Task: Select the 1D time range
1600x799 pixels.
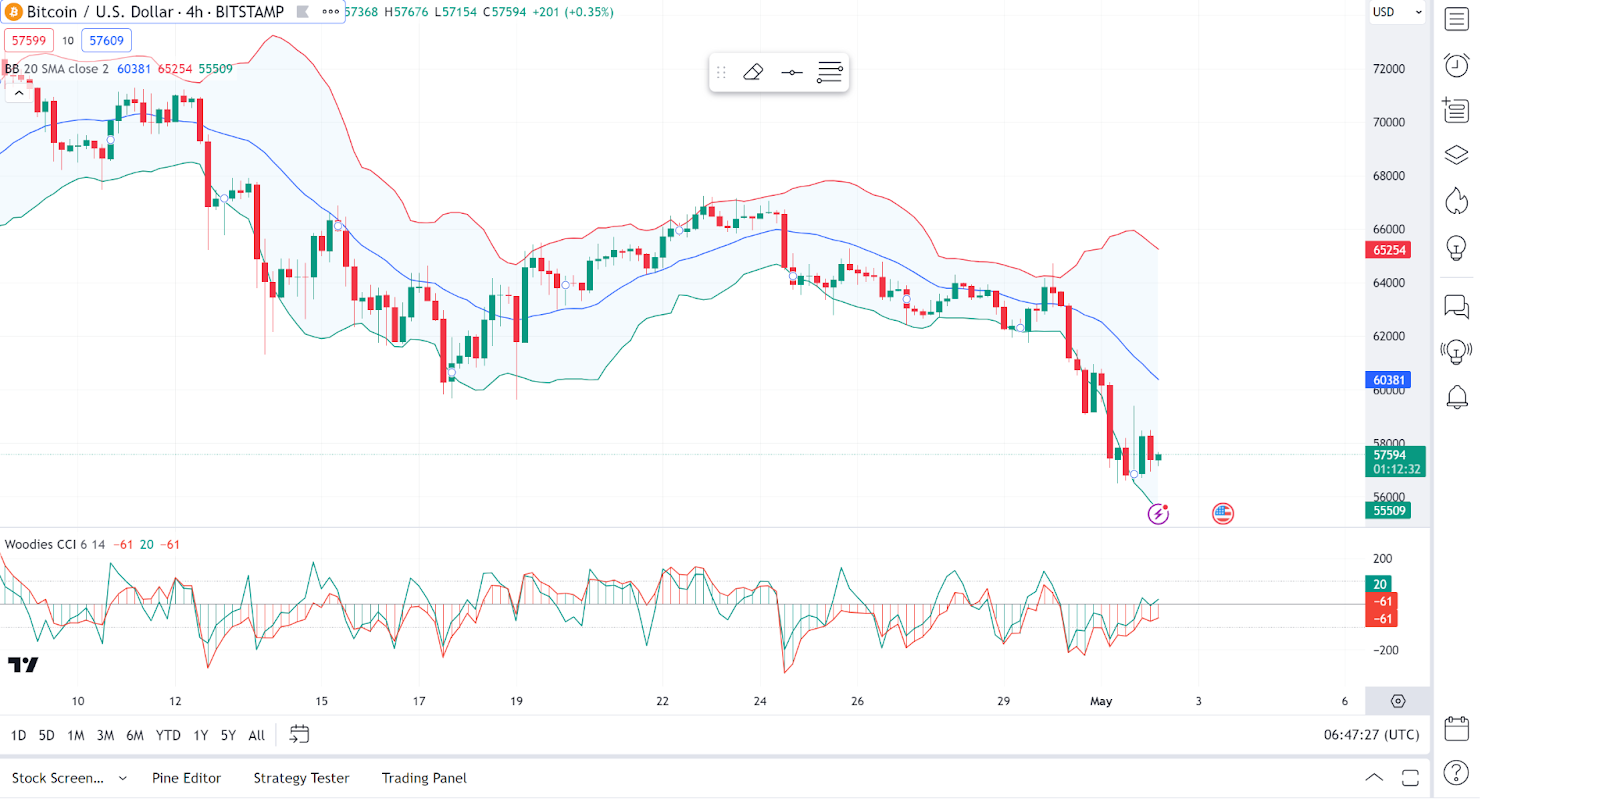Action: point(18,735)
